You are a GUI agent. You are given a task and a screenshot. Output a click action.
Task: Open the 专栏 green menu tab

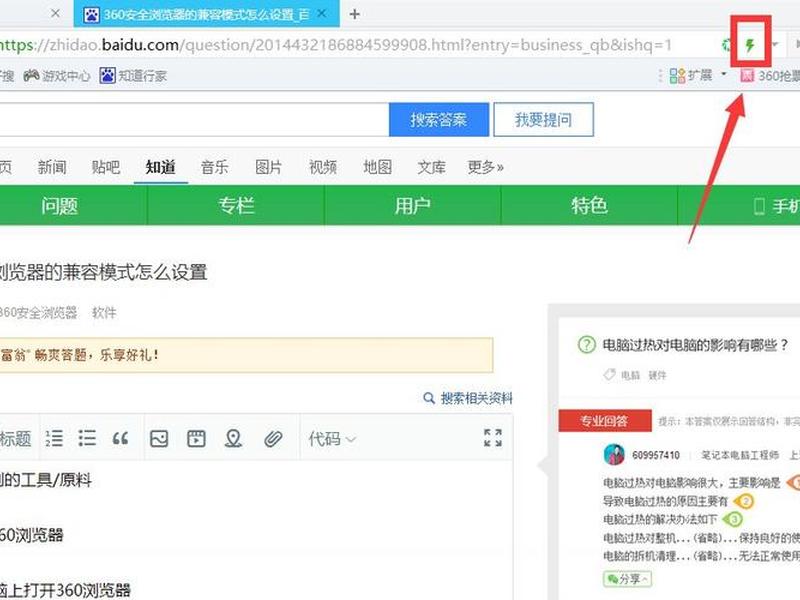(236, 206)
